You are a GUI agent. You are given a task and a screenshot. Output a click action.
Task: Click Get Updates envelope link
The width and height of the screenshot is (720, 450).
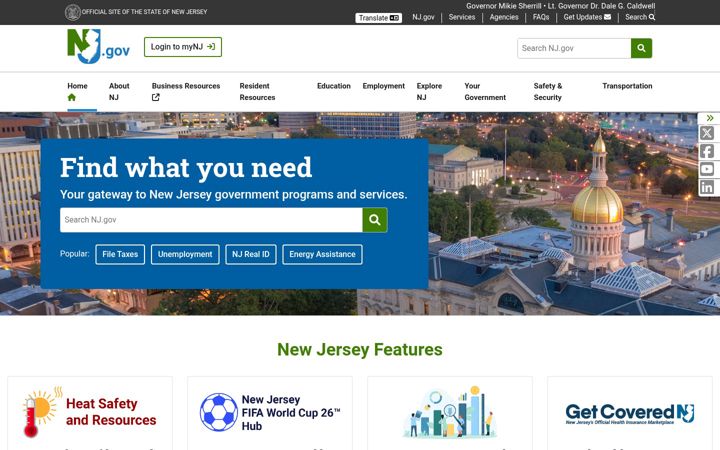tap(587, 17)
